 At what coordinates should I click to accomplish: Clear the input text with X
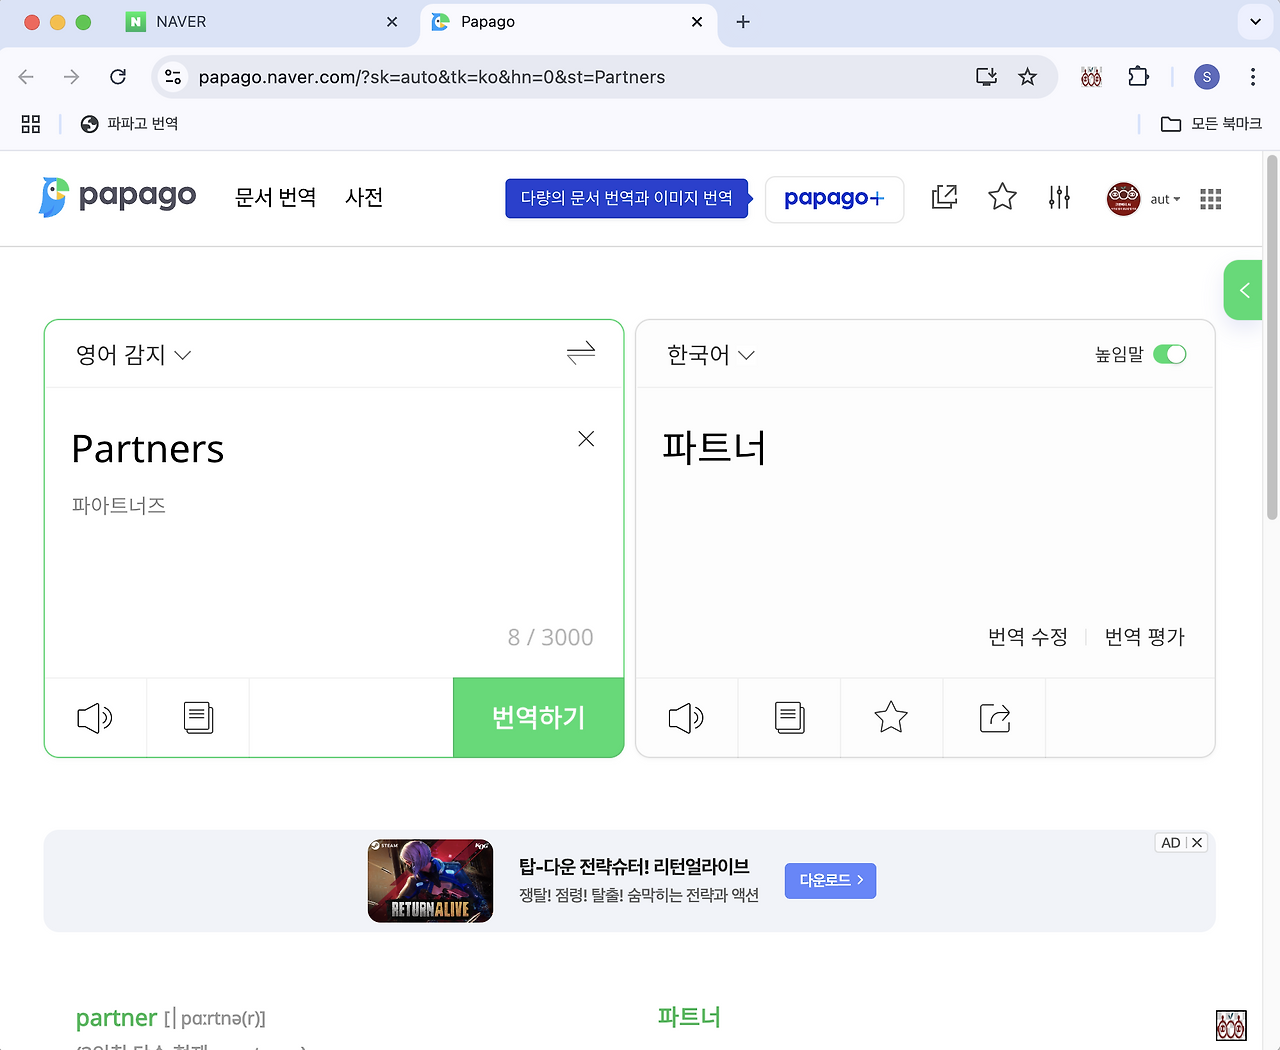coord(586,439)
